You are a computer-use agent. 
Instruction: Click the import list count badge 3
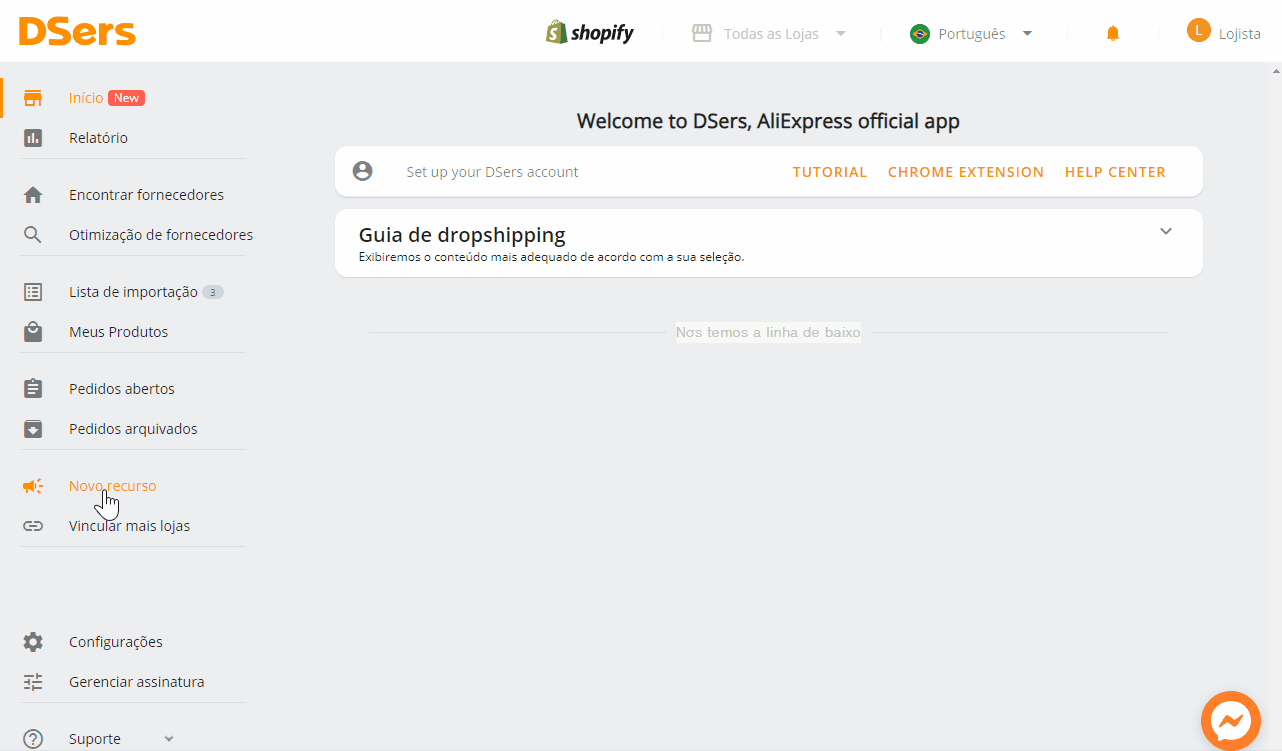213,292
